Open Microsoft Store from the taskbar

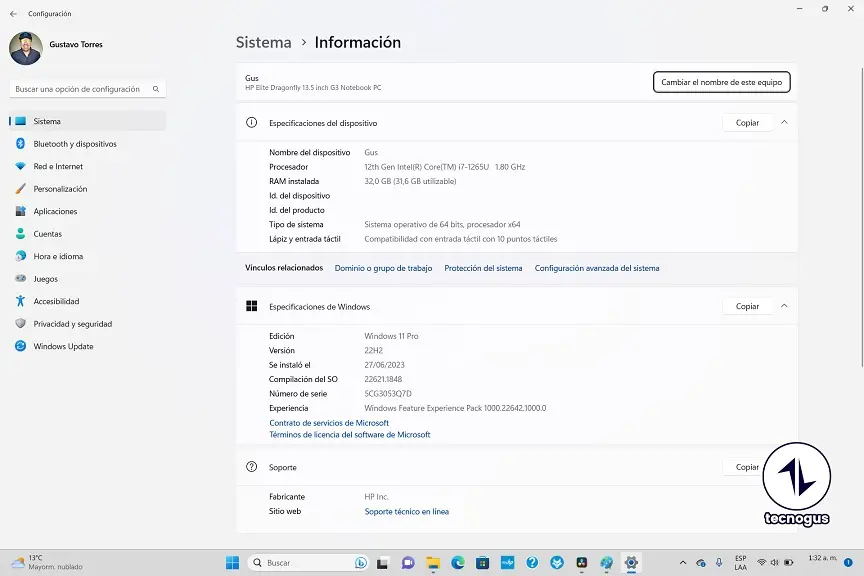[x=483, y=563]
